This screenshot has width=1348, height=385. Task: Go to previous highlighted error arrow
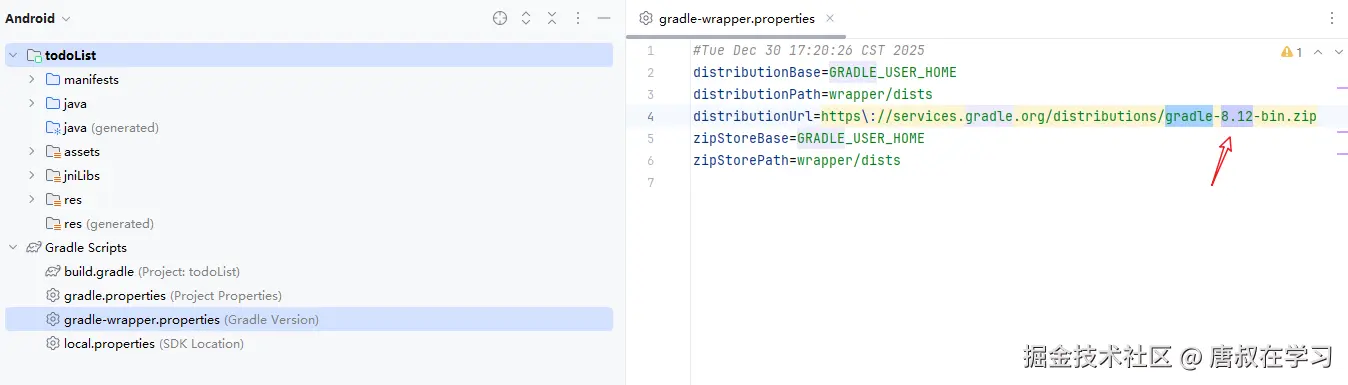(x=1317, y=52)
